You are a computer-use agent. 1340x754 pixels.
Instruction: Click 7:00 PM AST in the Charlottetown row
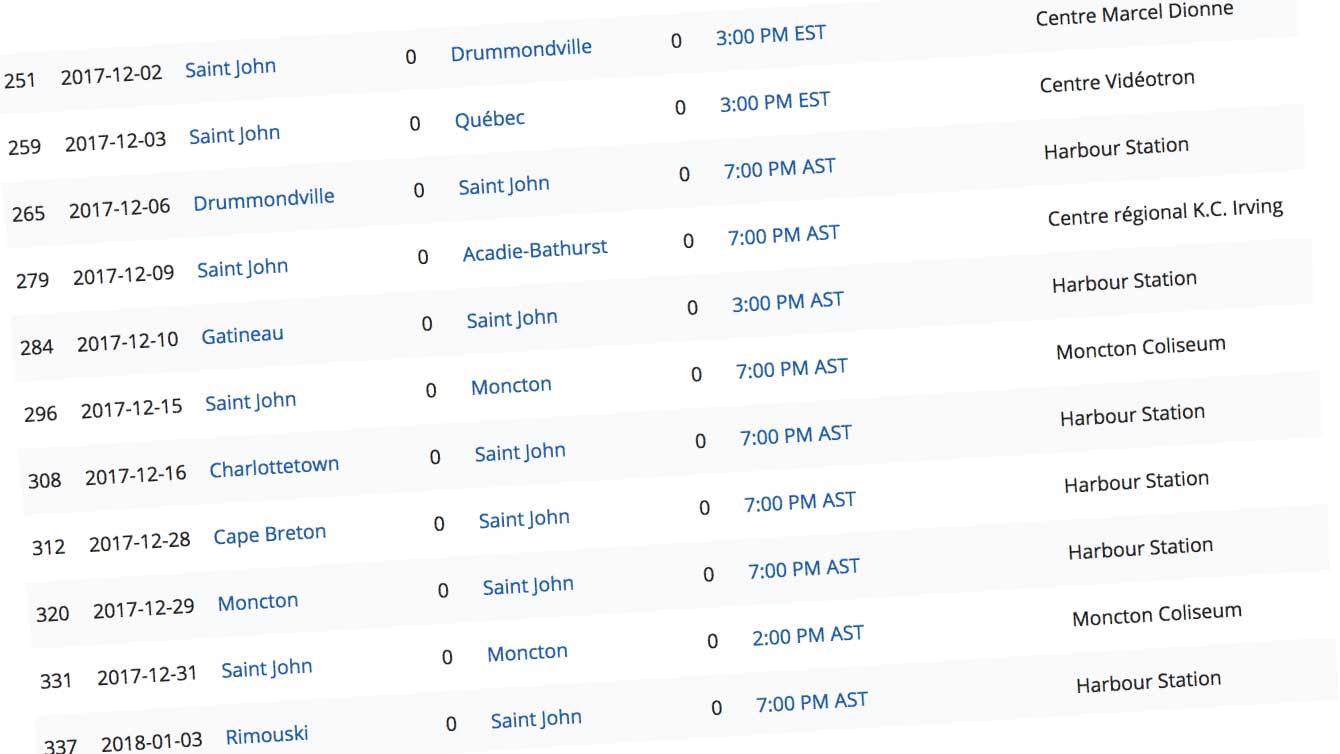pyautogui.click(x=796, y=436)
